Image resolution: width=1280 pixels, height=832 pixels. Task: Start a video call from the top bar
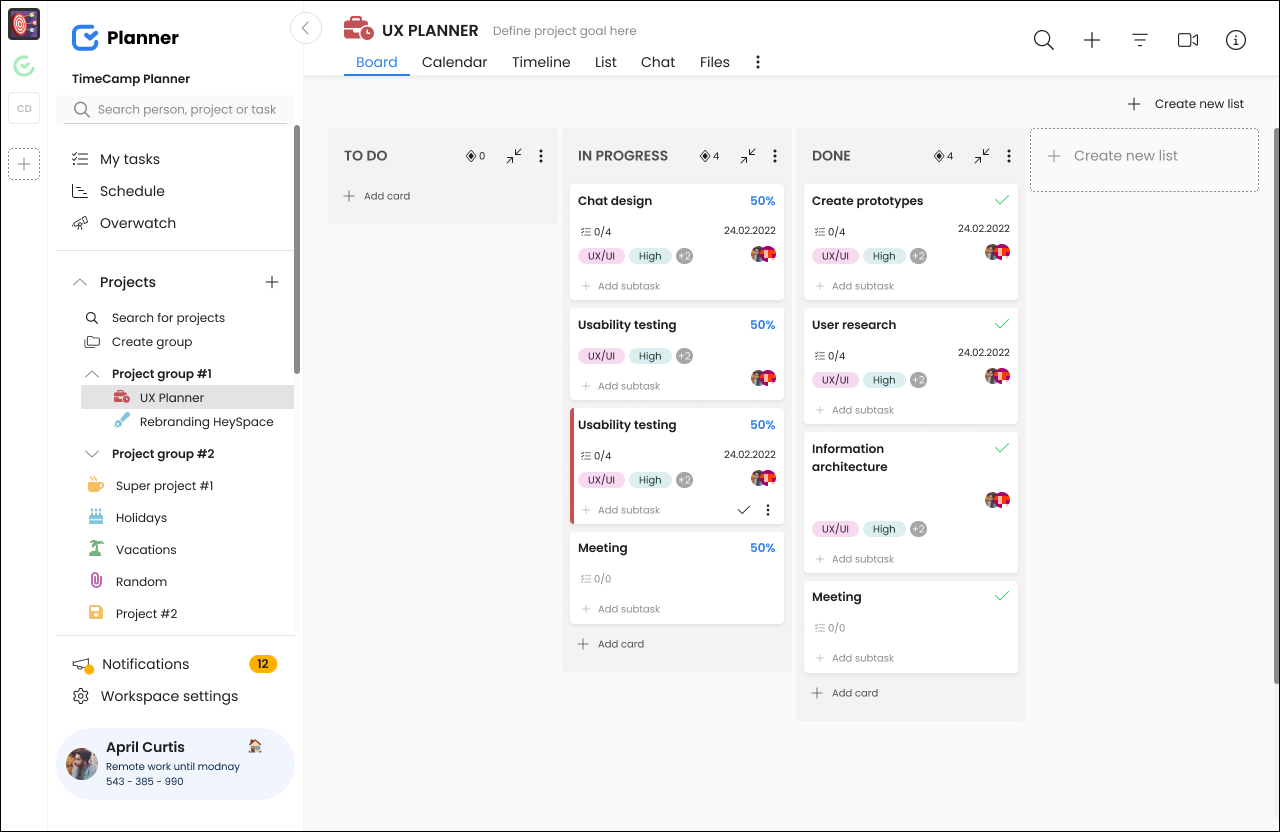point(1187,40)
